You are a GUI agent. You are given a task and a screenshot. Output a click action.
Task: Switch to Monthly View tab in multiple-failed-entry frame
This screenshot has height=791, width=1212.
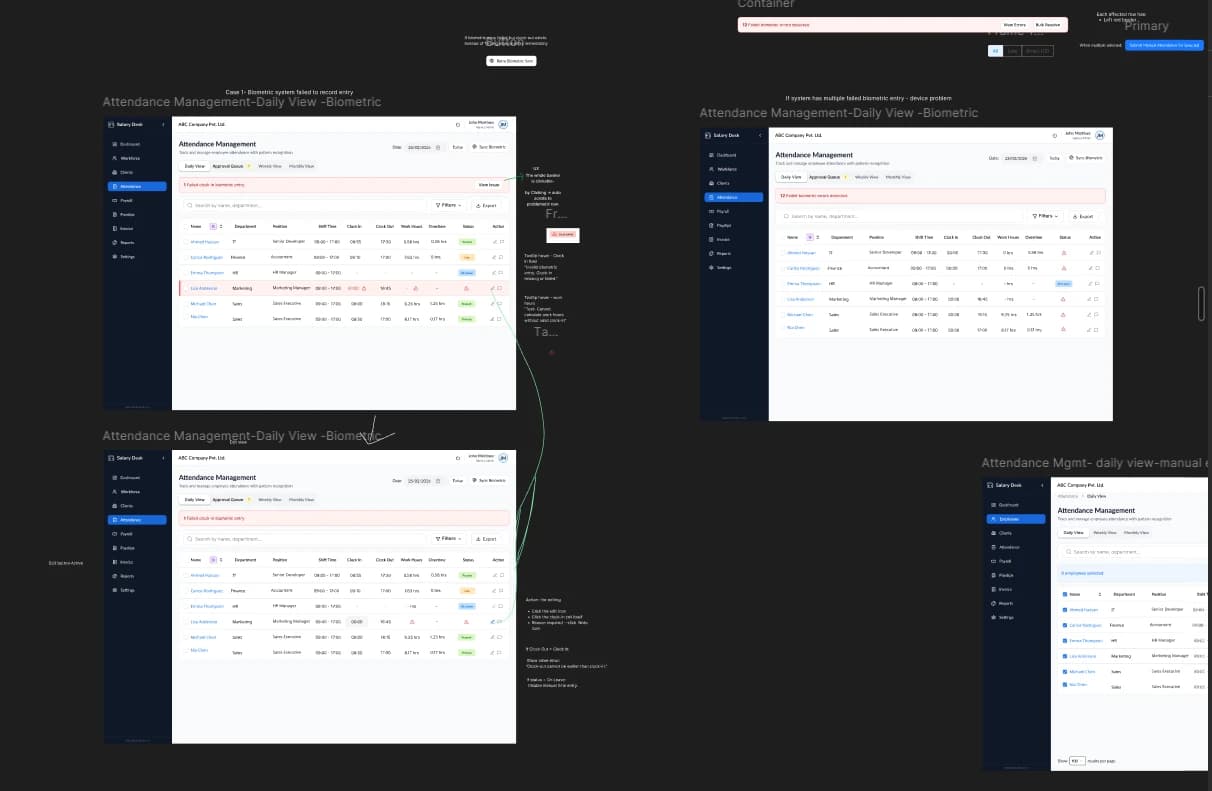(x=898, y=177)
